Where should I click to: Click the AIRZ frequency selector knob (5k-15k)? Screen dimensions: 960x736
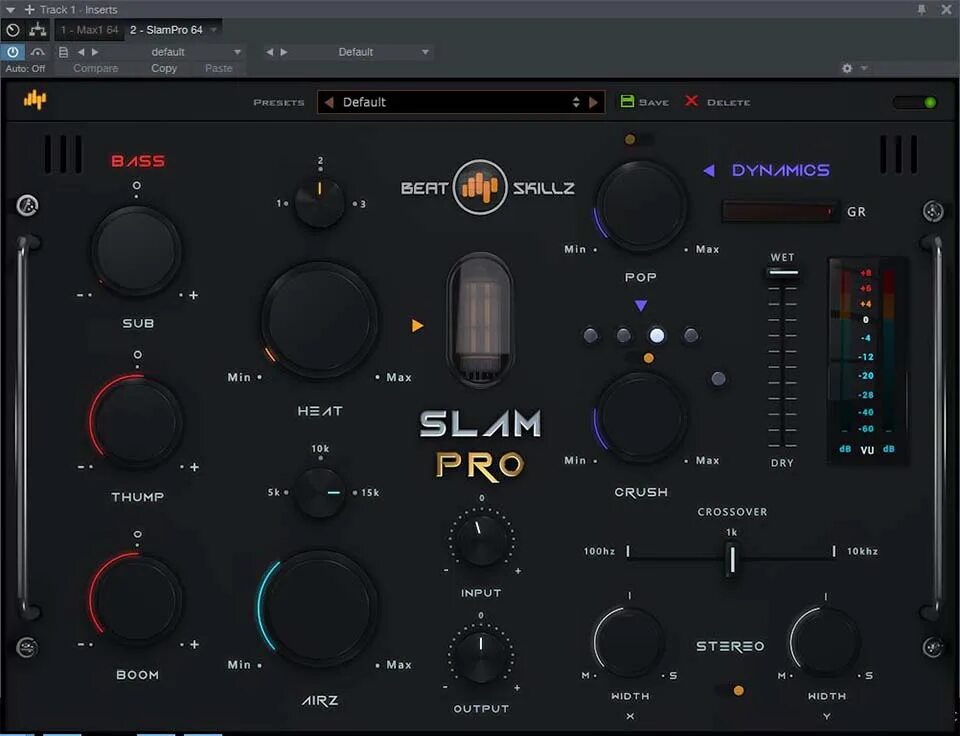coord(320,492)
